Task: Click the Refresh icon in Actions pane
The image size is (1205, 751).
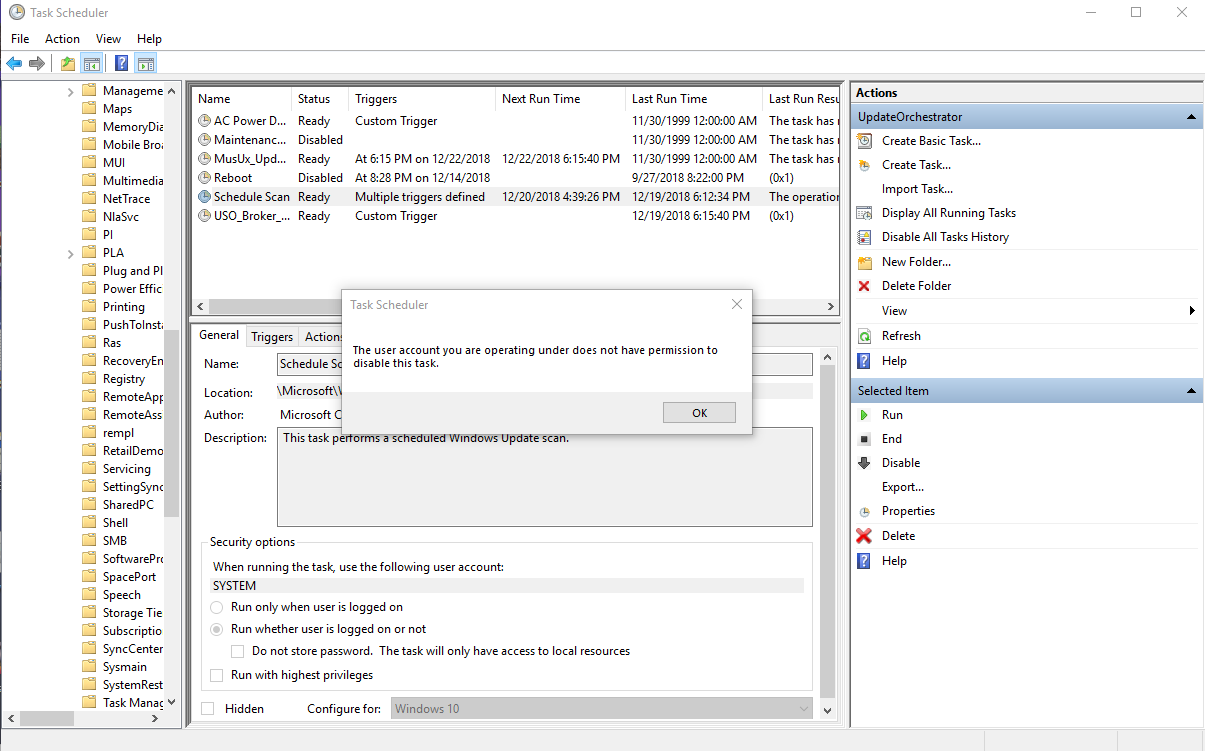Action: [864, 336]
